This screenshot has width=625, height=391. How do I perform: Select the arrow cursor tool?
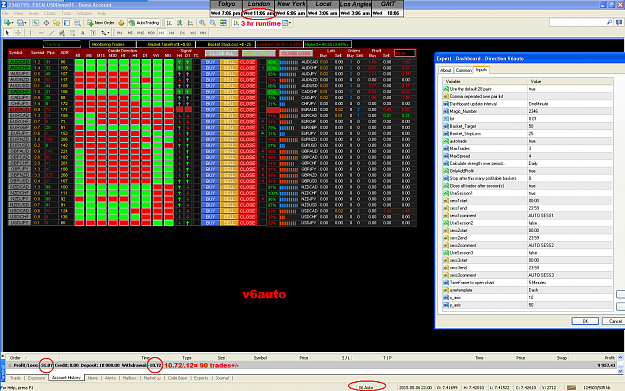point(7,33)
